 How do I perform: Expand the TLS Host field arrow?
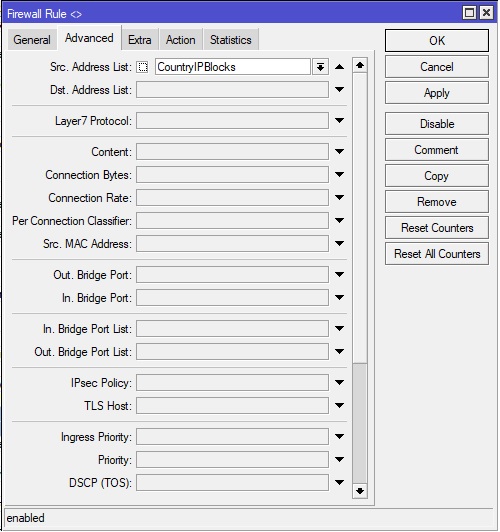point(339,405)
